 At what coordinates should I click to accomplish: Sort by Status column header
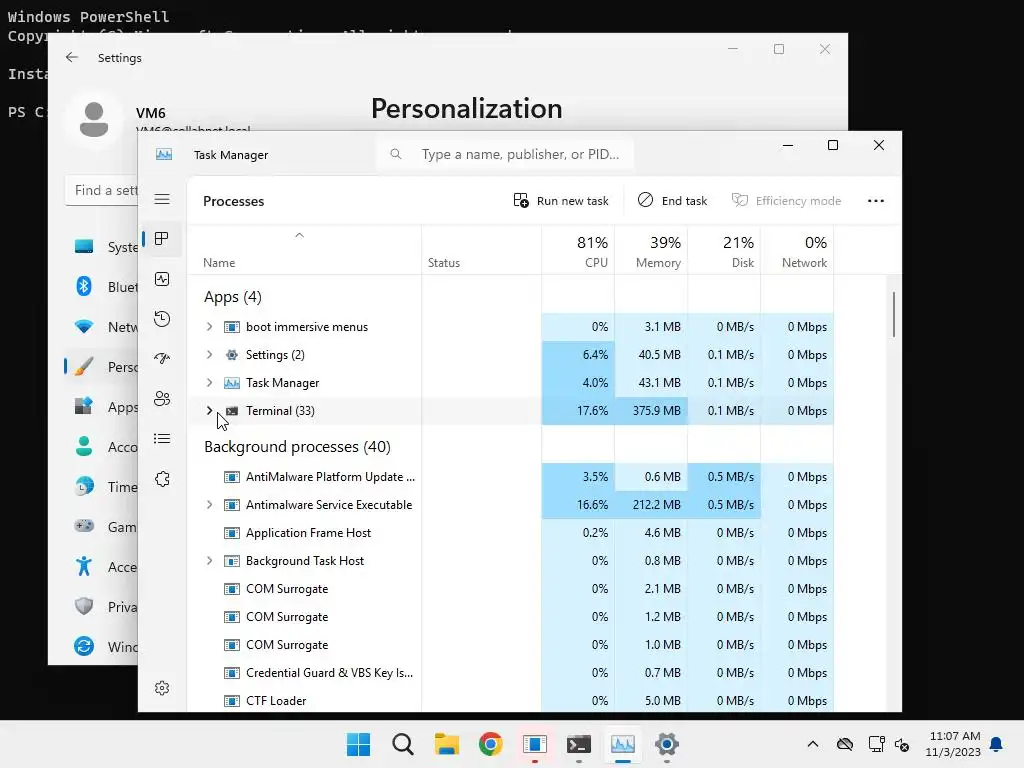tap(481, 251)
